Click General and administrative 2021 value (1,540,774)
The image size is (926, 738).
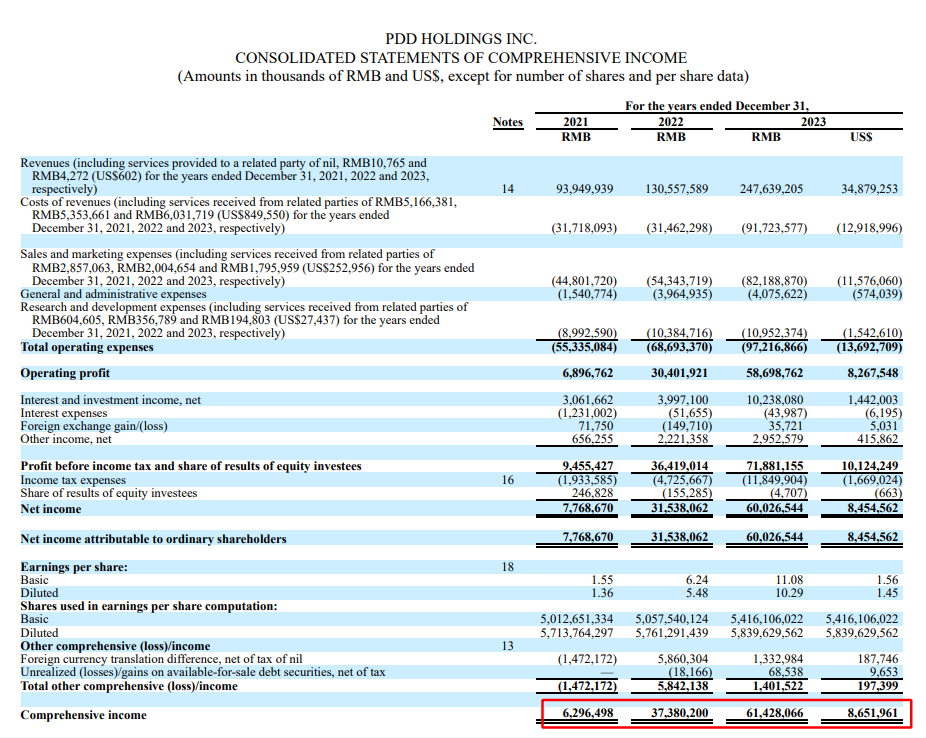point(587,294)
